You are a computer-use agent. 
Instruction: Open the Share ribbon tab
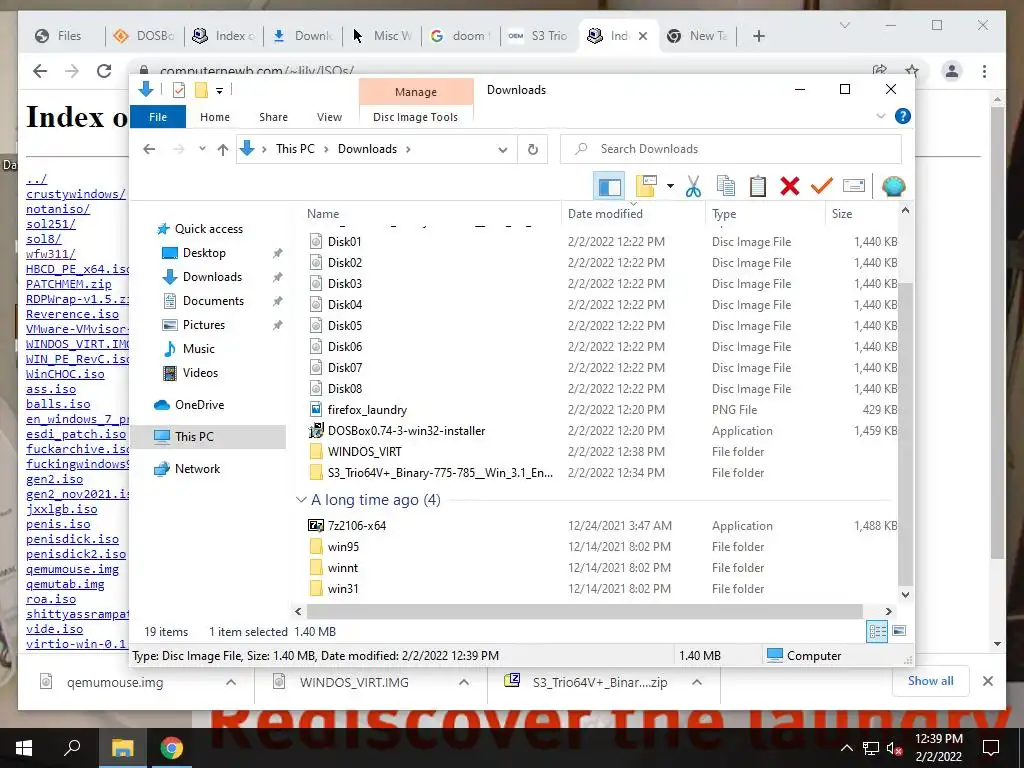point(273,117)
